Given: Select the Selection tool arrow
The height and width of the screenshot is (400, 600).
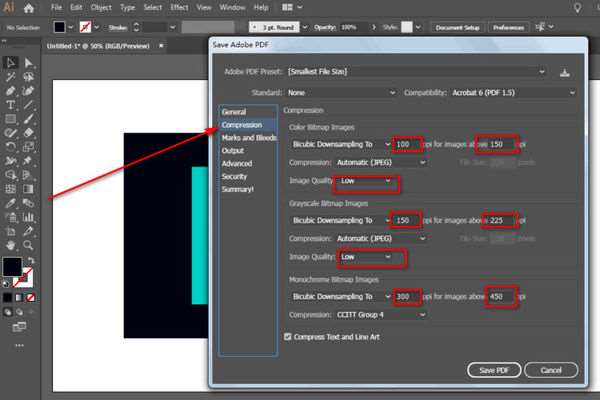Looking at the screenshot, I should [10, 62].
